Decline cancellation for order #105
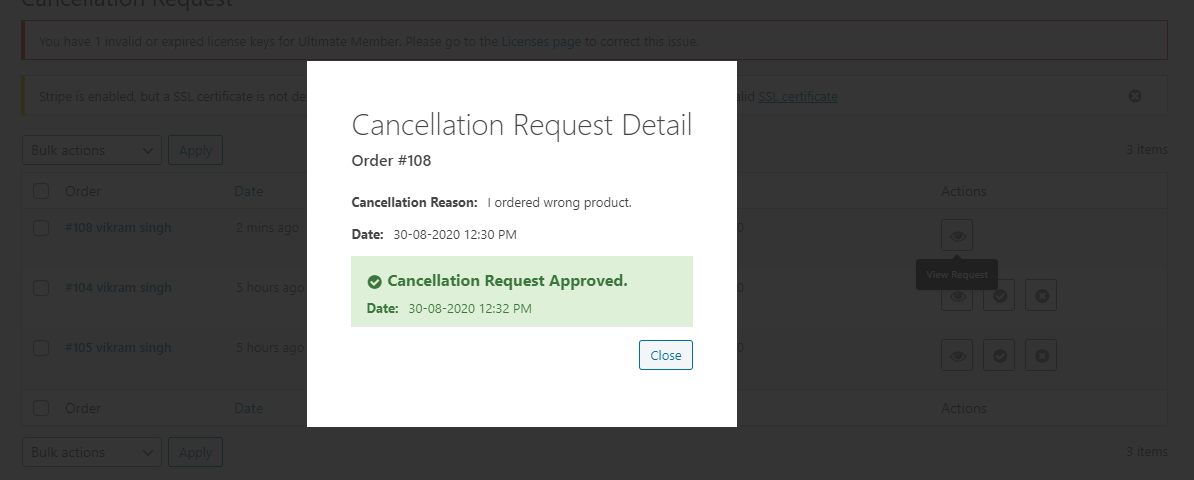This screenshot has height=480, width=1194. 1041,355
